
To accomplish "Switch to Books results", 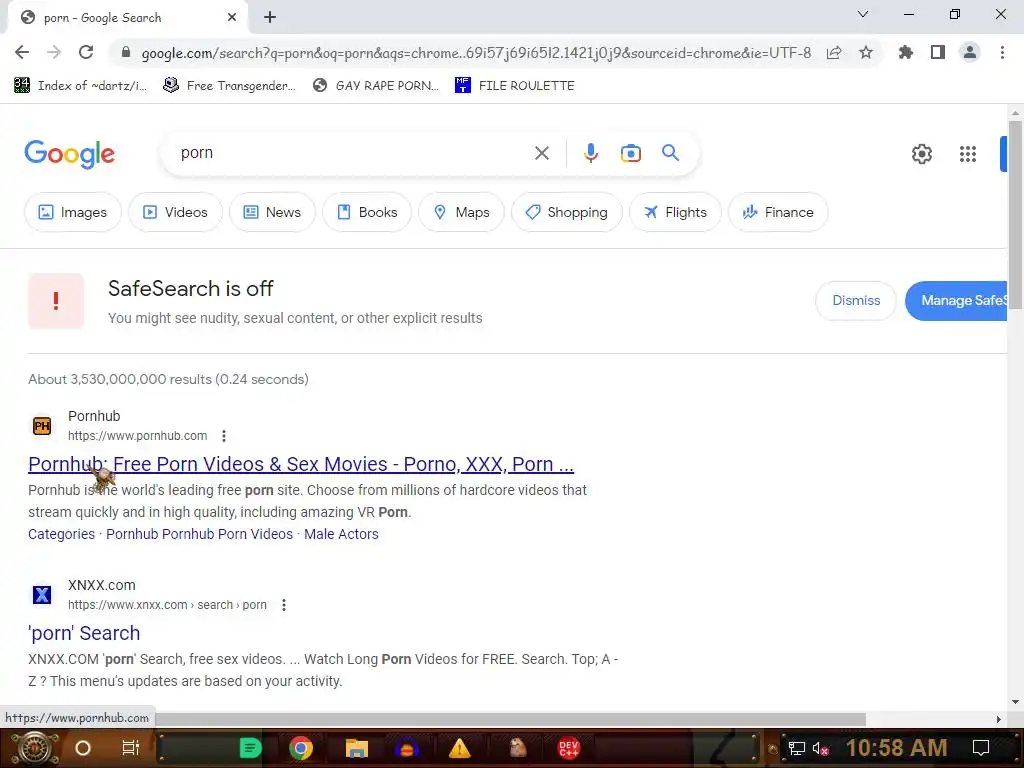I will pyautogui.click(x=367, y=212).
